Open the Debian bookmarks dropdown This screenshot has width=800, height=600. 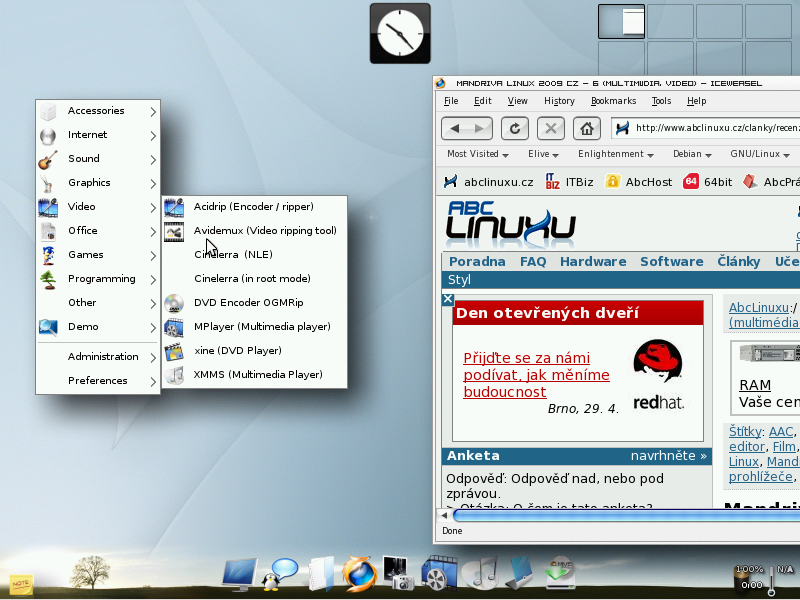(692, 154)
